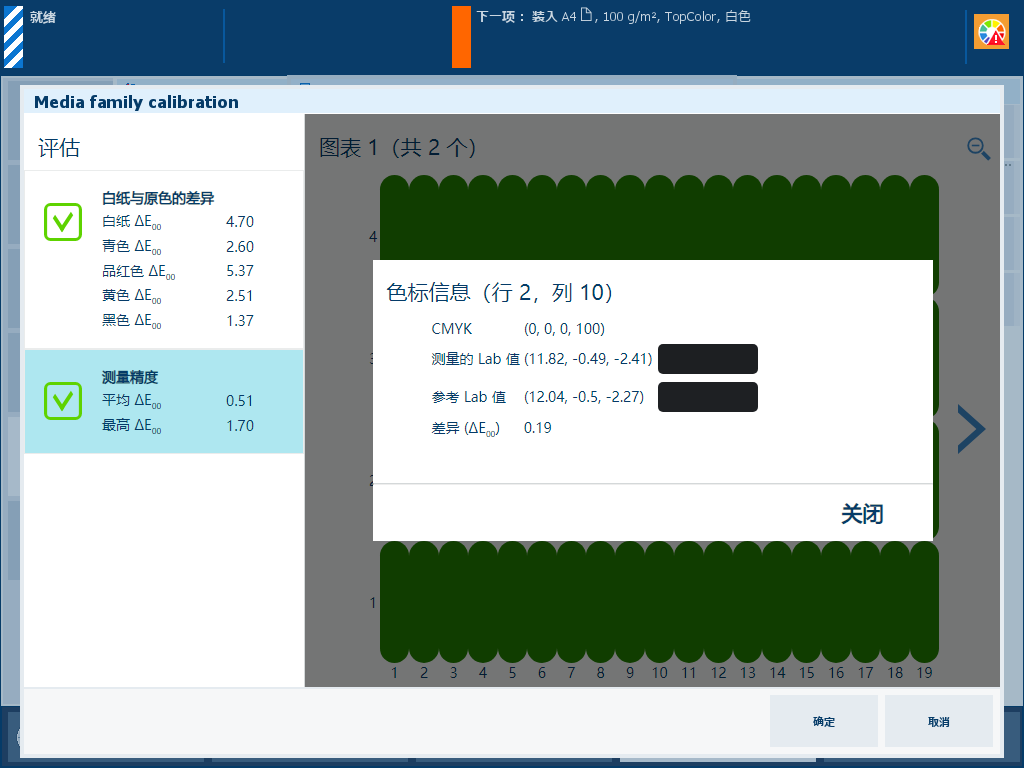Zoom out the chart view
1024x768 pixels.
click(x=978, y=149)
